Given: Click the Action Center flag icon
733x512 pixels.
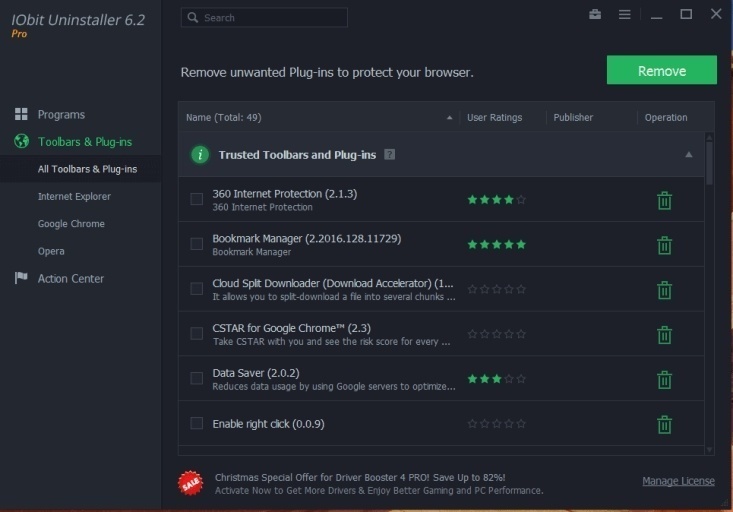Looking at the screenshot, I should (x=21, y=278).
